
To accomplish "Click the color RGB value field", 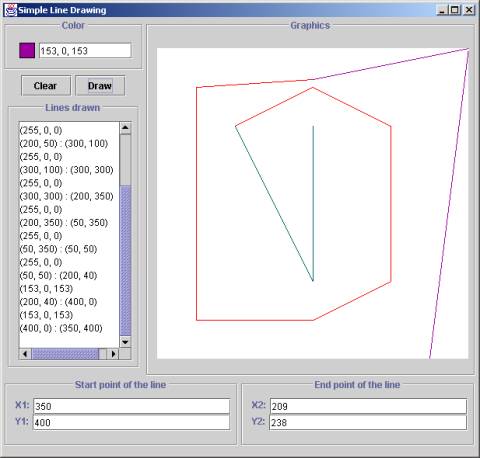I will click(x=85, y=51).
